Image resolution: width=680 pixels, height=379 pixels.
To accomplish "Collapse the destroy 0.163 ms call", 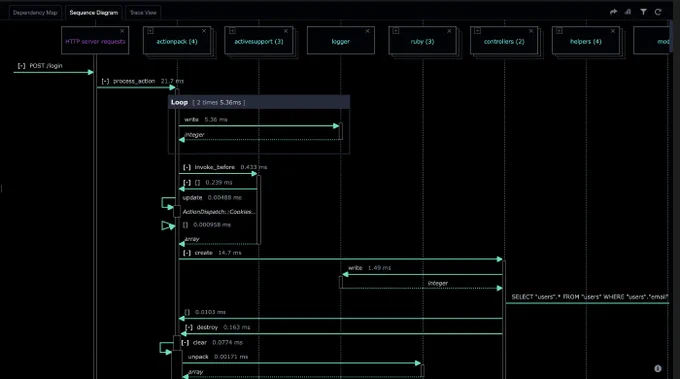I will pos(189,327).
